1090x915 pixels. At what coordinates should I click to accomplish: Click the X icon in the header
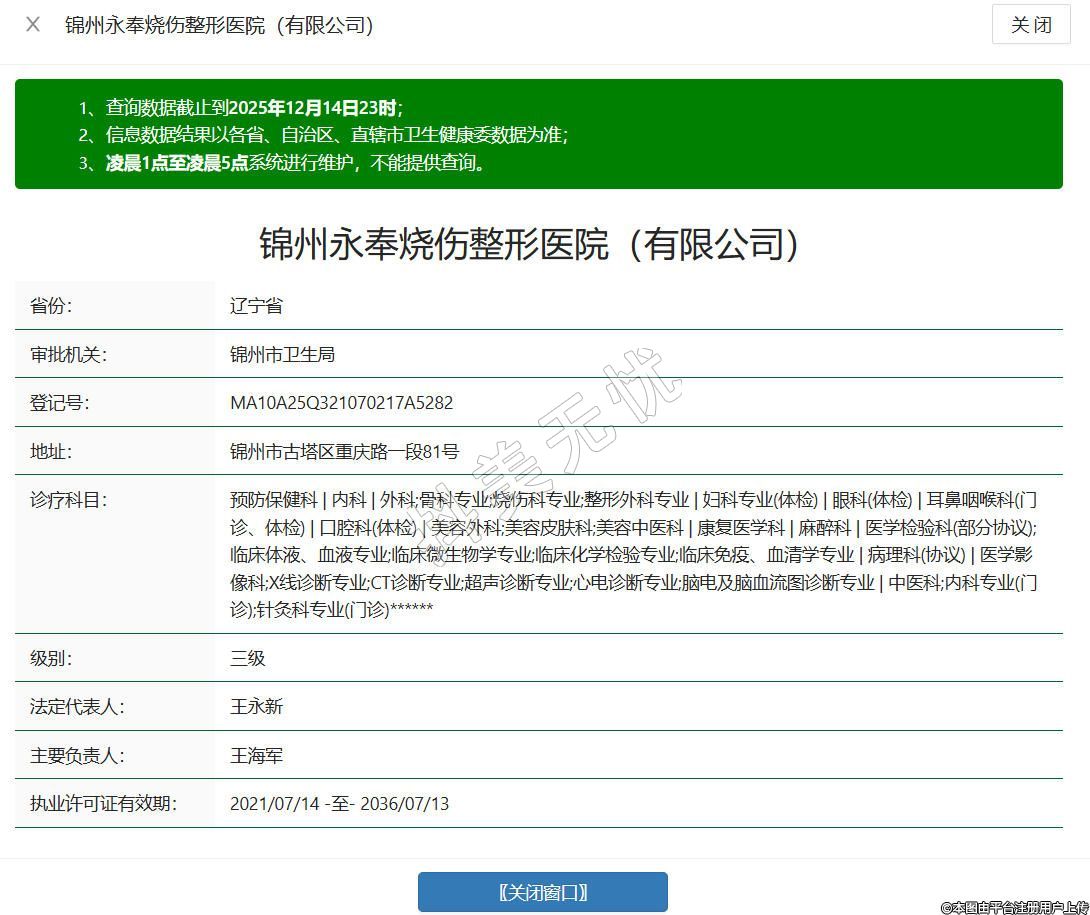coord(33,25)
